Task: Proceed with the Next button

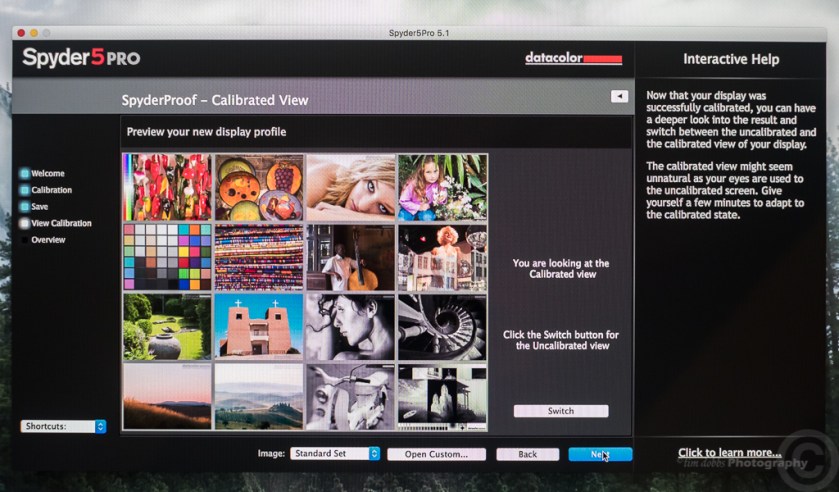Action: coord(600,454)
